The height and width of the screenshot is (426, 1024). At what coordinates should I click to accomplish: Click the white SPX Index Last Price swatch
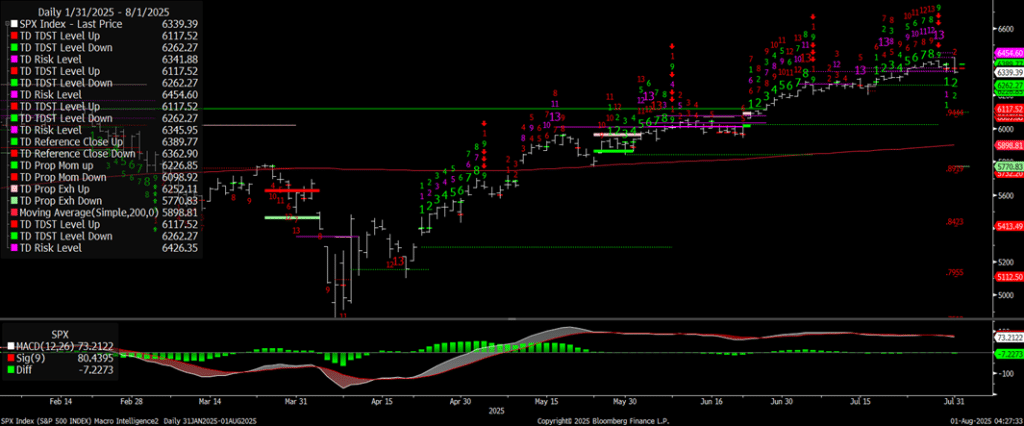coord(12,22)
